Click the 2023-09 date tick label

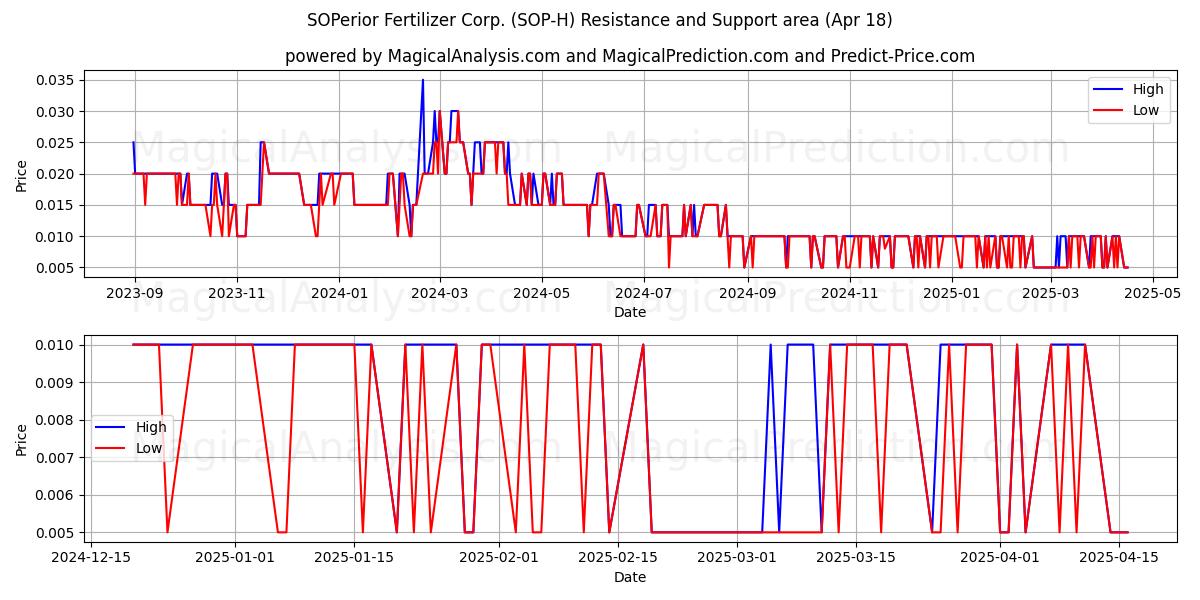point(135,293)
